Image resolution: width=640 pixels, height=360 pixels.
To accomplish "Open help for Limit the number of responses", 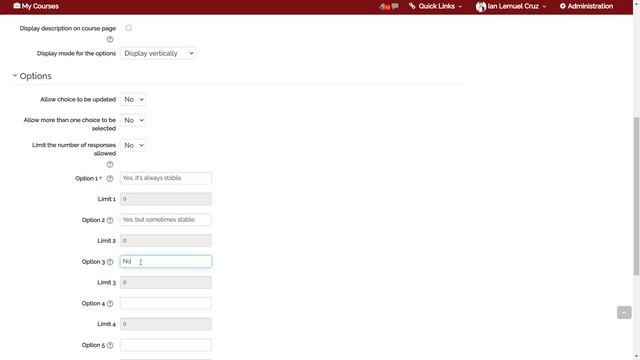I will tap(110, 164).
